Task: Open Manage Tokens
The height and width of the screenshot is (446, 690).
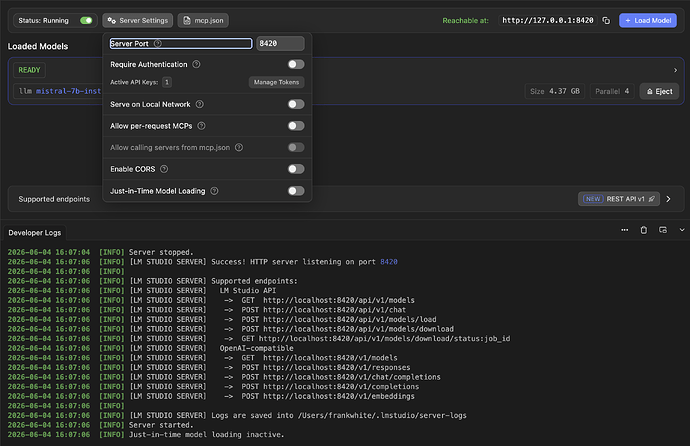Action: click(276, 82)
